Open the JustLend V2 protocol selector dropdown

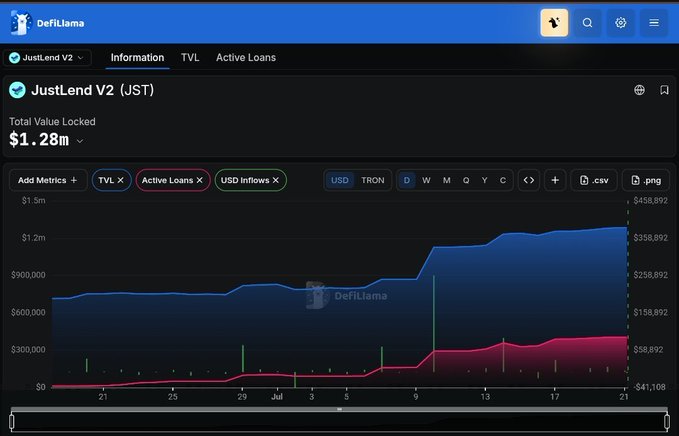point(47,58)
